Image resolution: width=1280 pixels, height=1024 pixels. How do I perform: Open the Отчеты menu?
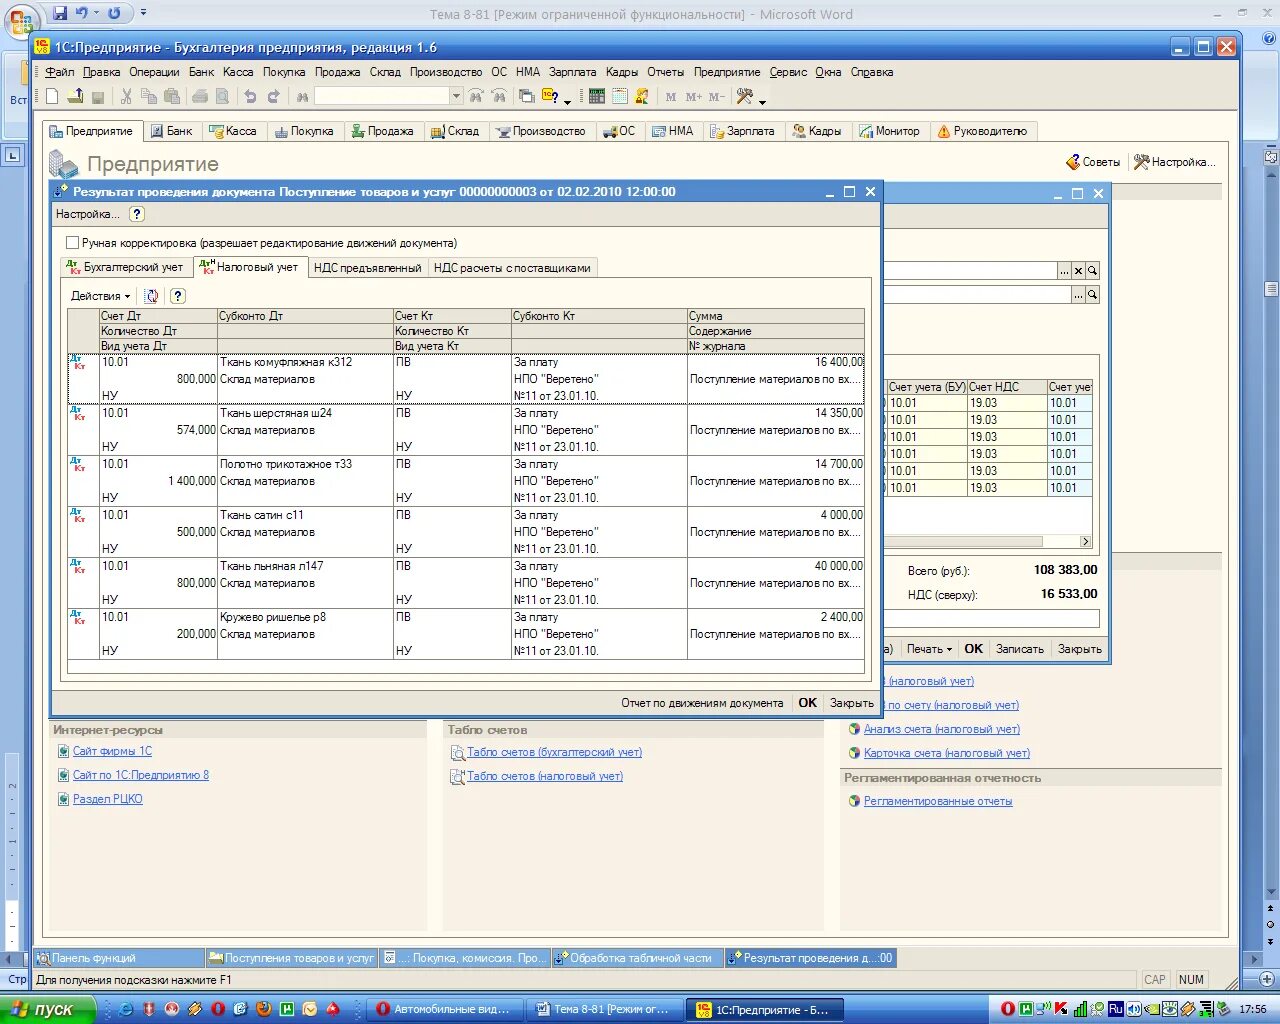click(665, 72)
